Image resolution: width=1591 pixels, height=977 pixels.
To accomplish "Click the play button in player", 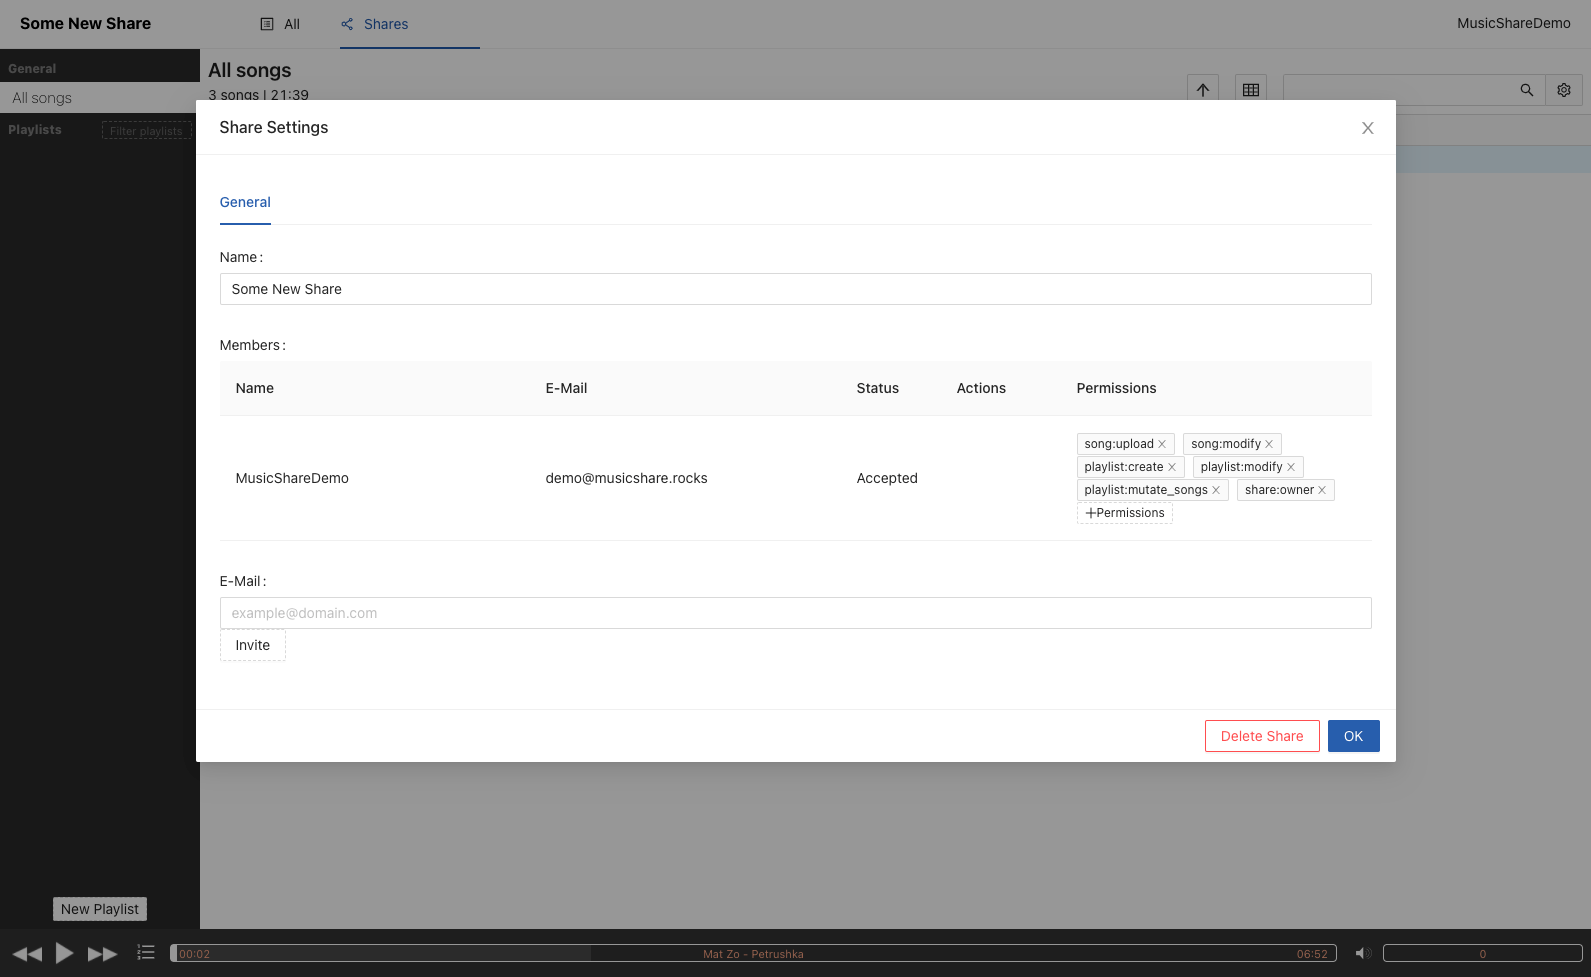I will tap(64, 953).
